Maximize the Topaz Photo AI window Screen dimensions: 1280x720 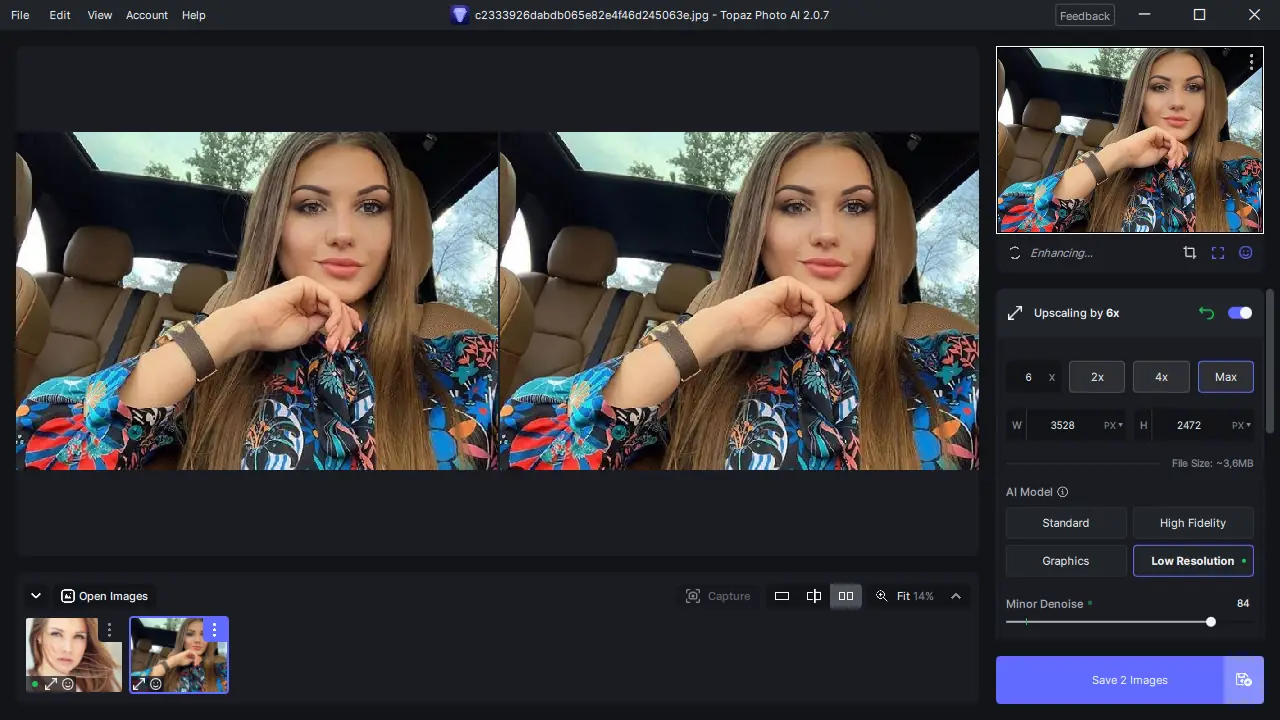1200,15
